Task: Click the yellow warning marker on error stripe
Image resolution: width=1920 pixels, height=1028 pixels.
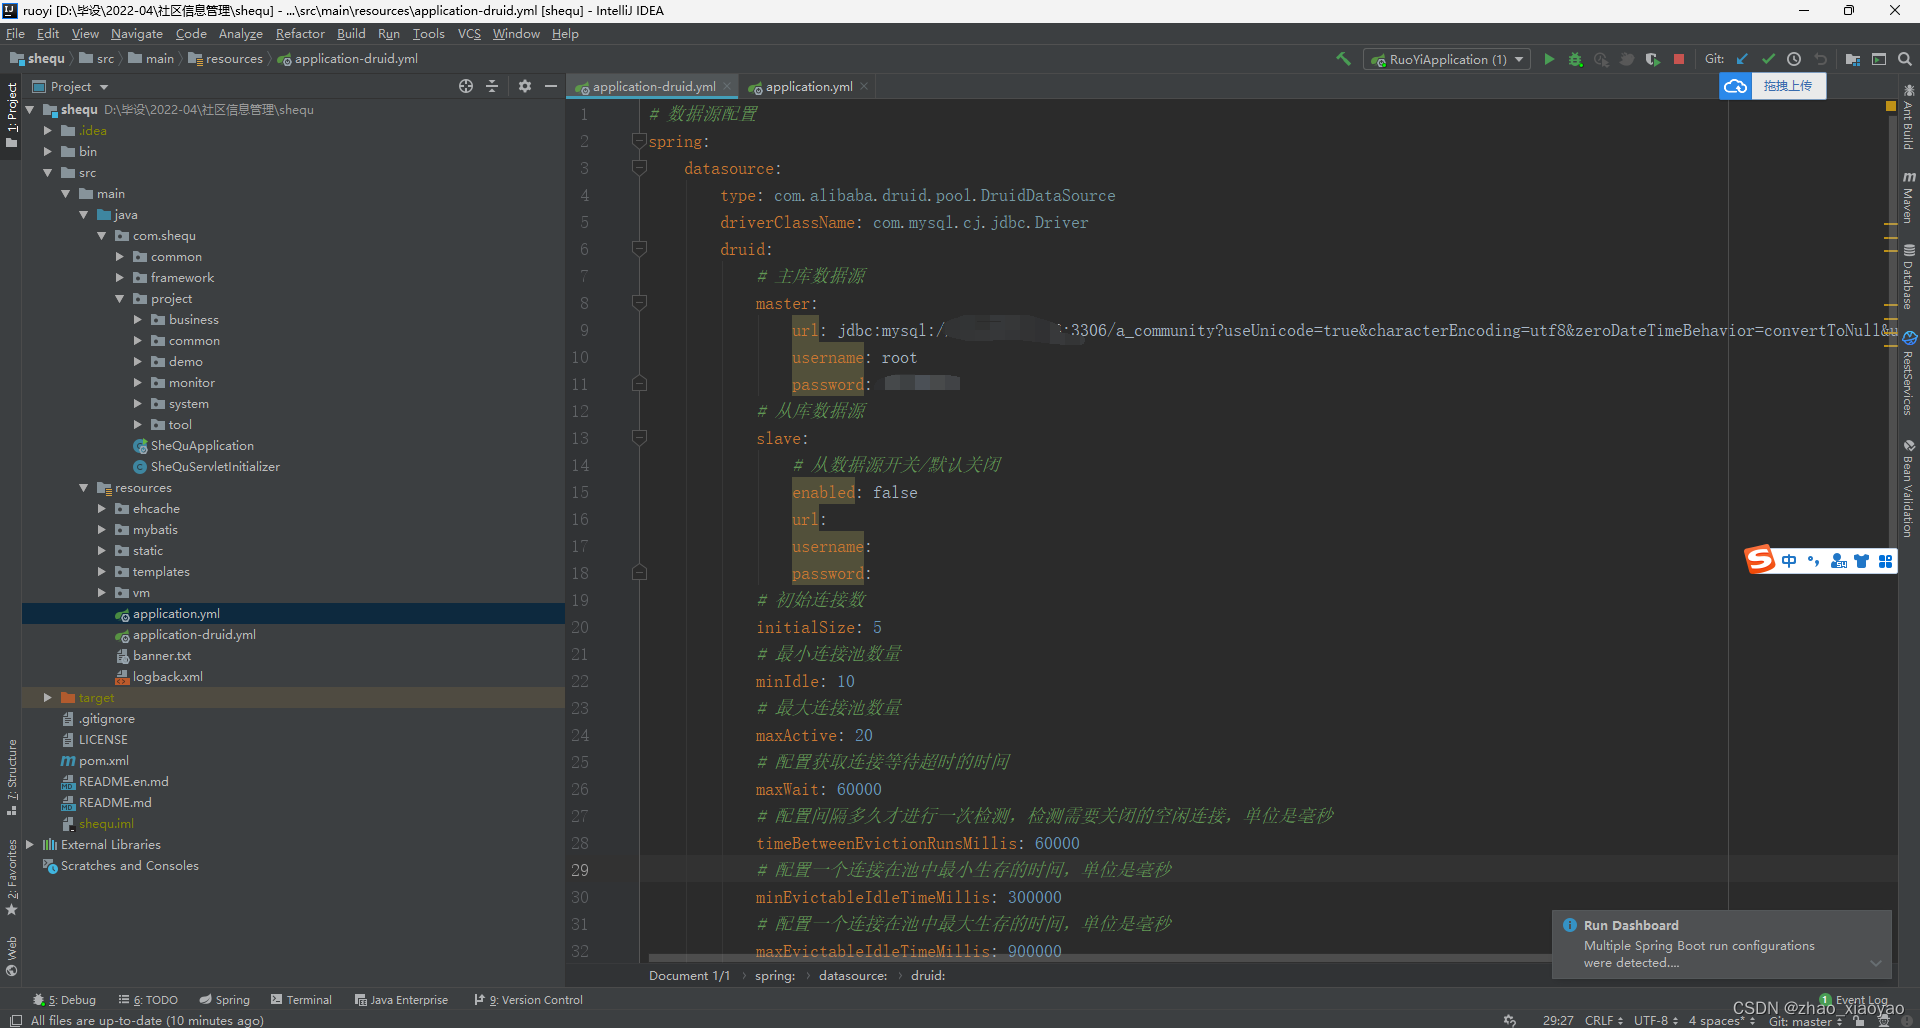Action: click(x=1890, y=106)
